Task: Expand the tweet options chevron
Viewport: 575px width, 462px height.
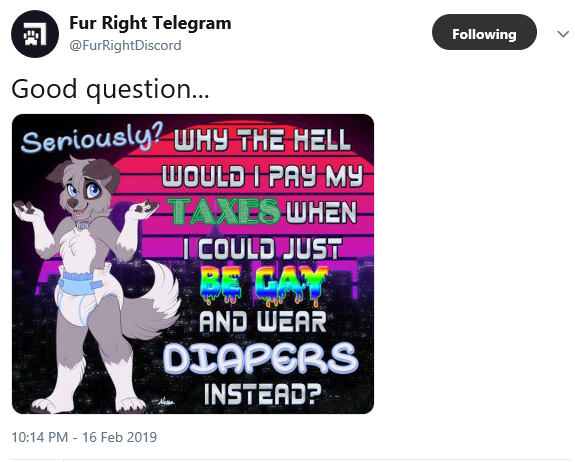Action: click(x=563, y=34)
